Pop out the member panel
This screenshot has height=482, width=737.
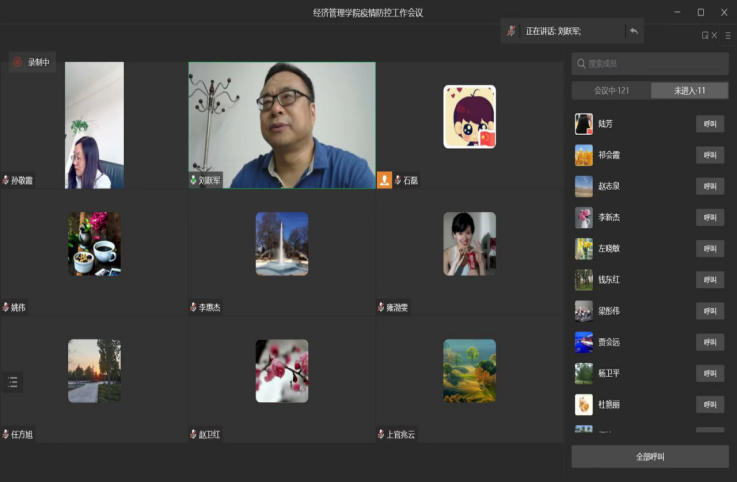[705, 35]
